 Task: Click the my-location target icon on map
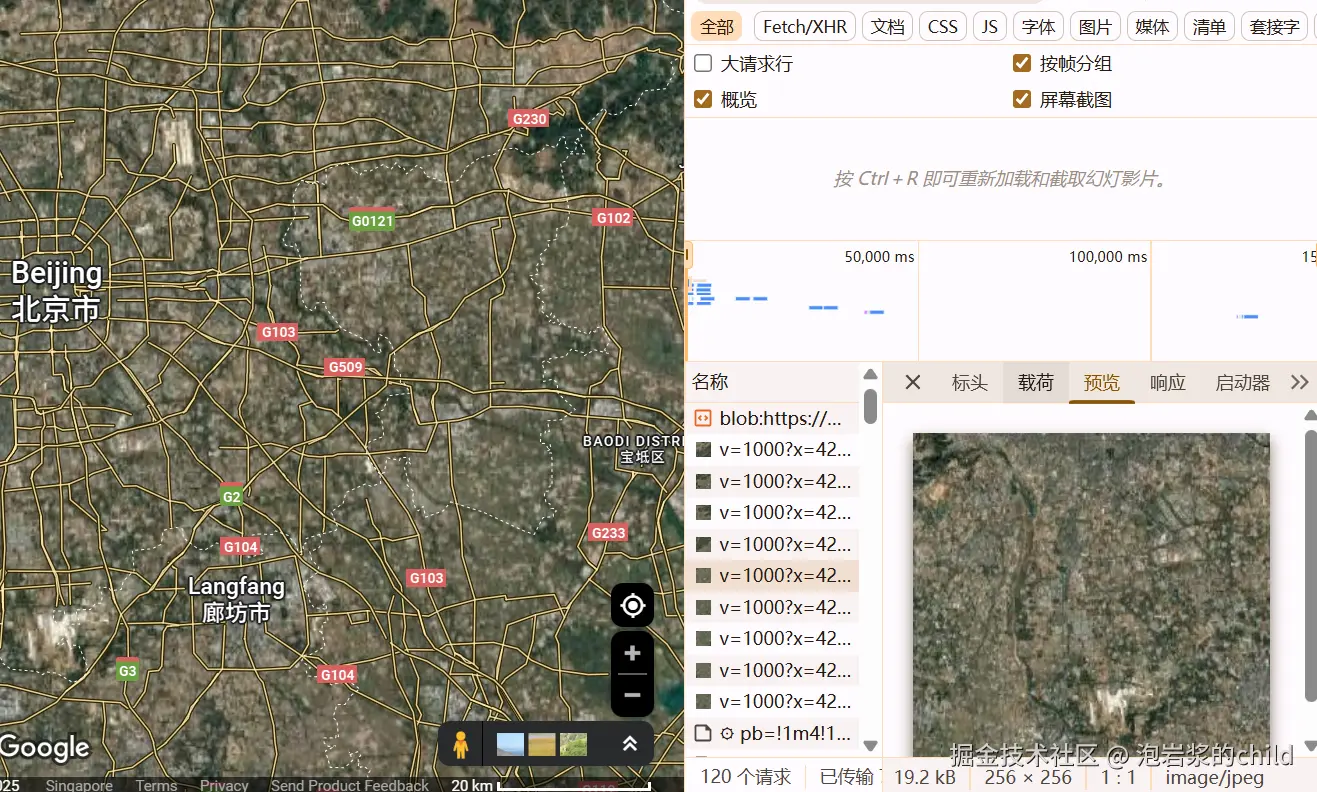632,605
